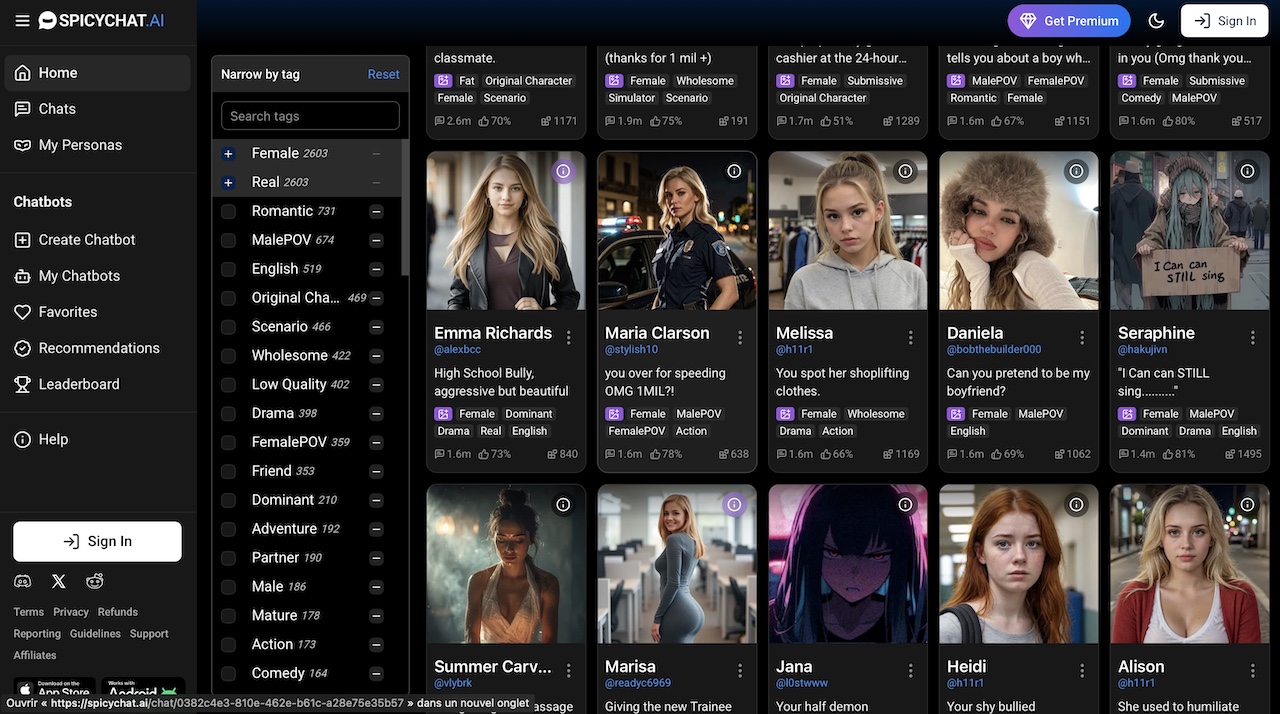Exclude Mature tag with minus icon
1280x714 pixels.
[376, 616]
